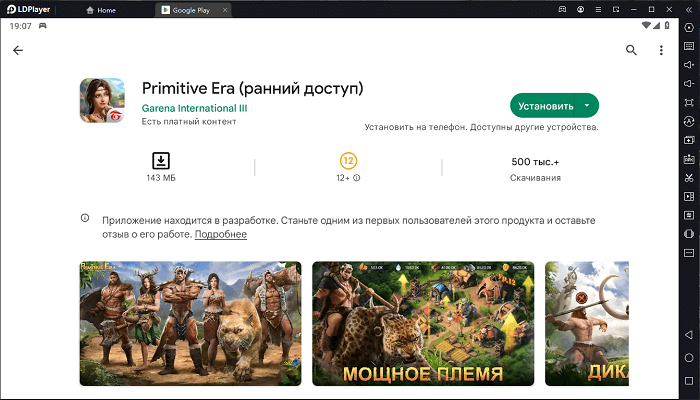Open multi-instance manager icon in sidebar
Image resolution: width=700 pixels, height=400 pixels.
pos(689,140)
